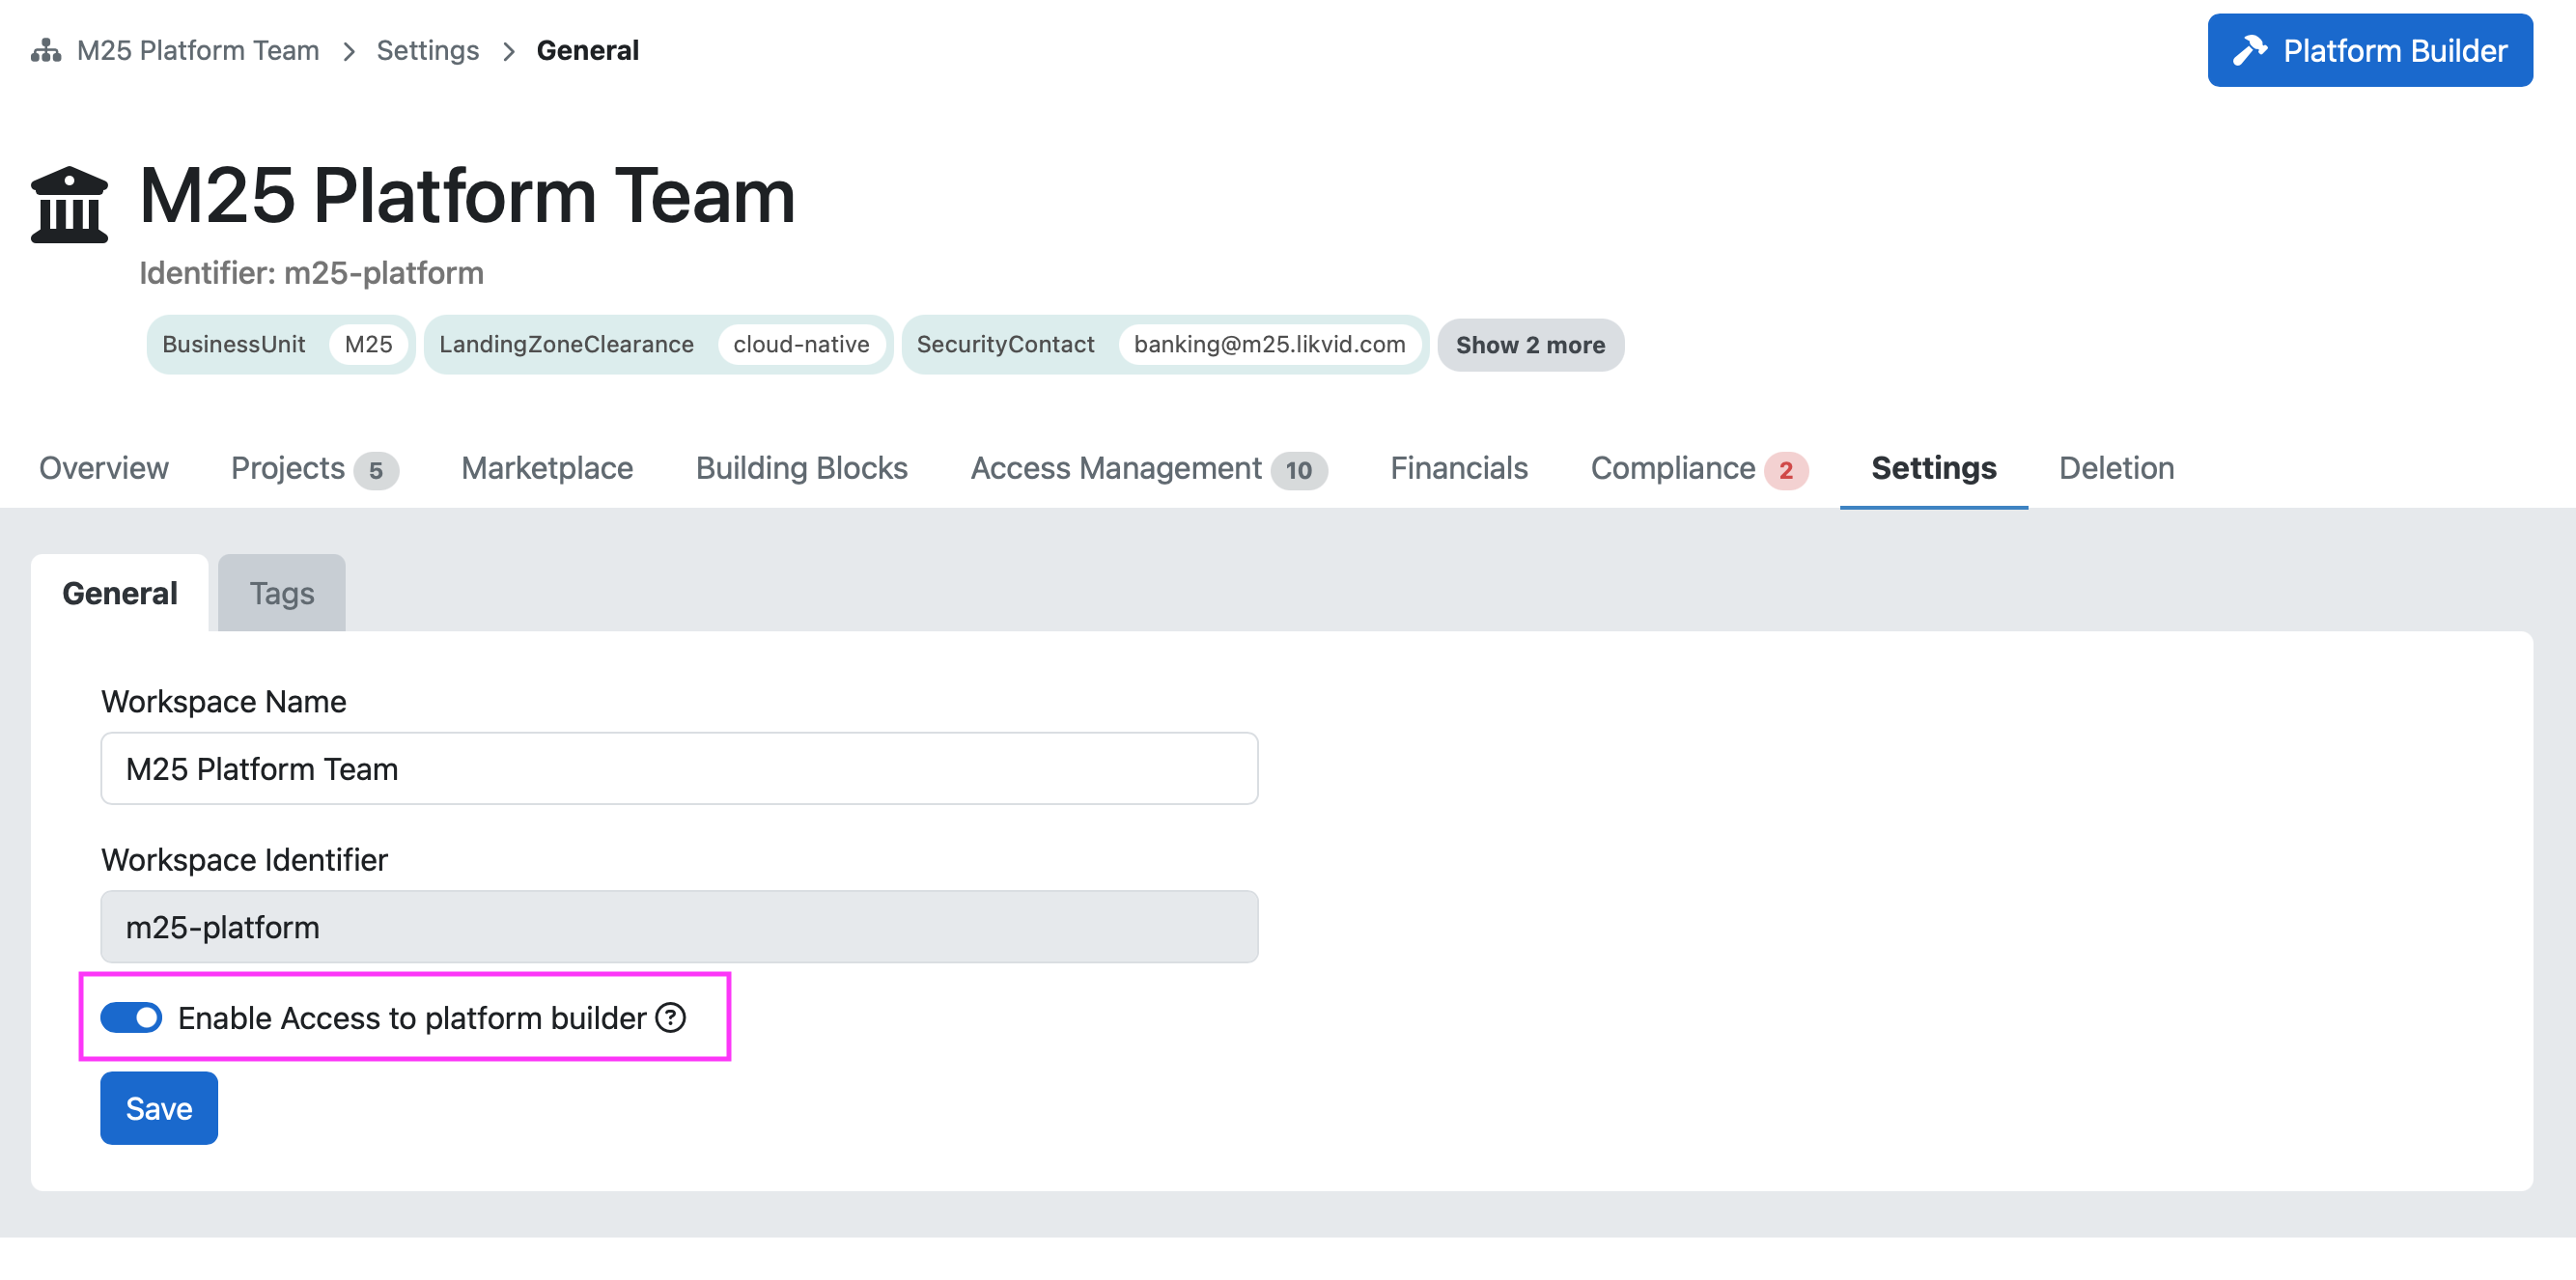The width and height of the screenshot is (2576, 1280).
Task: Select the Deletion tab
Action: 2116,468
